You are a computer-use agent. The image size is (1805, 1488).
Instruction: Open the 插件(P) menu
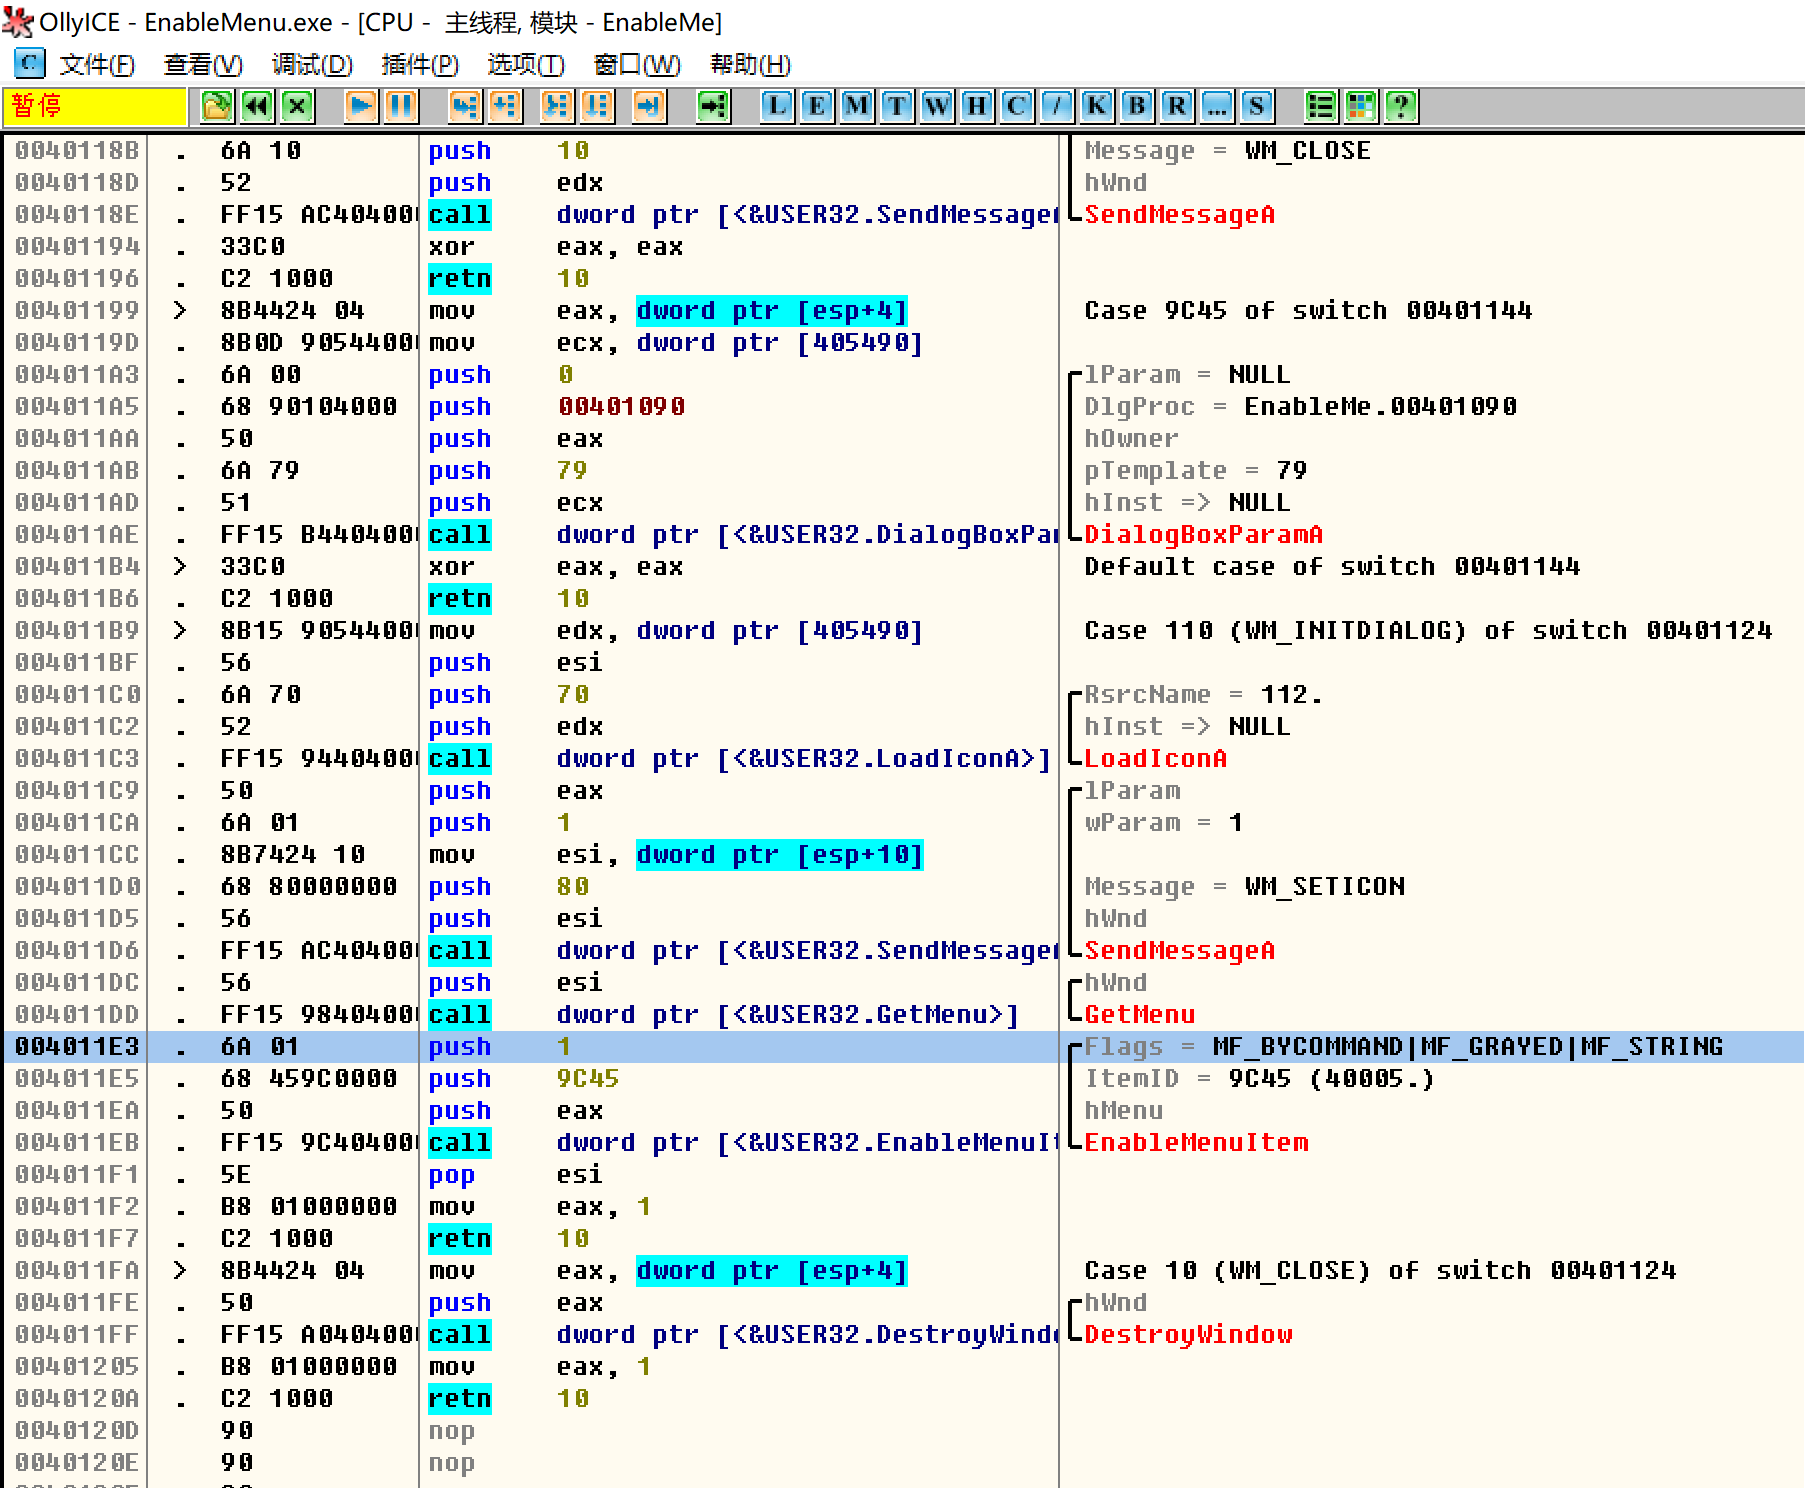420,65
